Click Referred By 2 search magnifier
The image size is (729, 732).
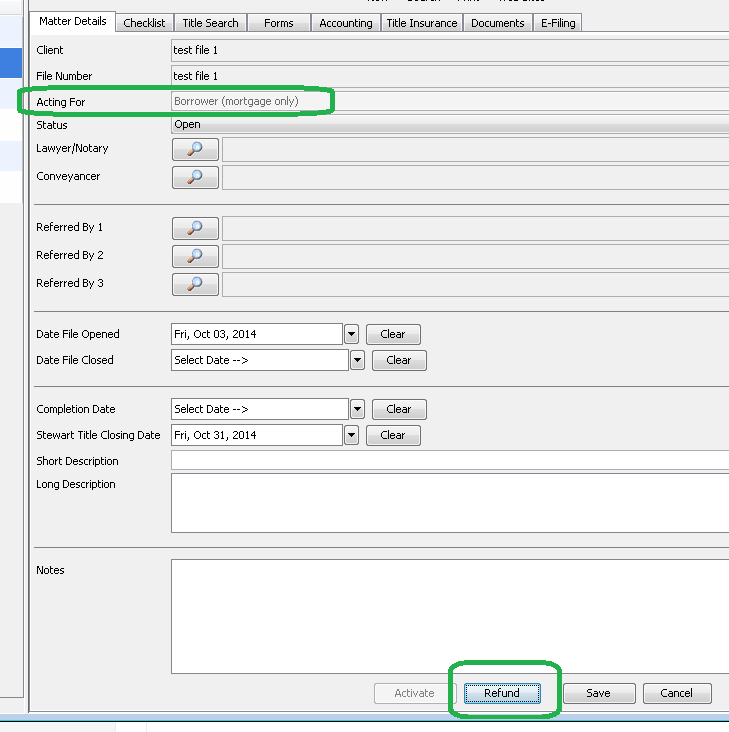point(195,256)
